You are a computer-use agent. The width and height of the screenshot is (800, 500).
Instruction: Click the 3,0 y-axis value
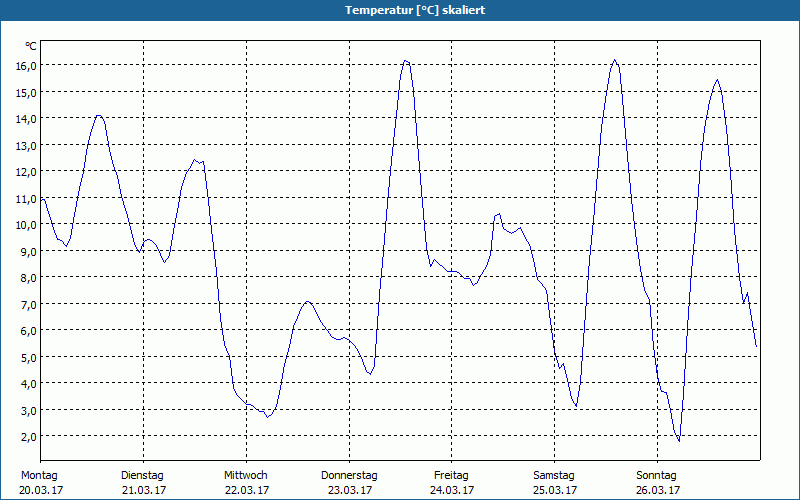[x=29, y=410]
